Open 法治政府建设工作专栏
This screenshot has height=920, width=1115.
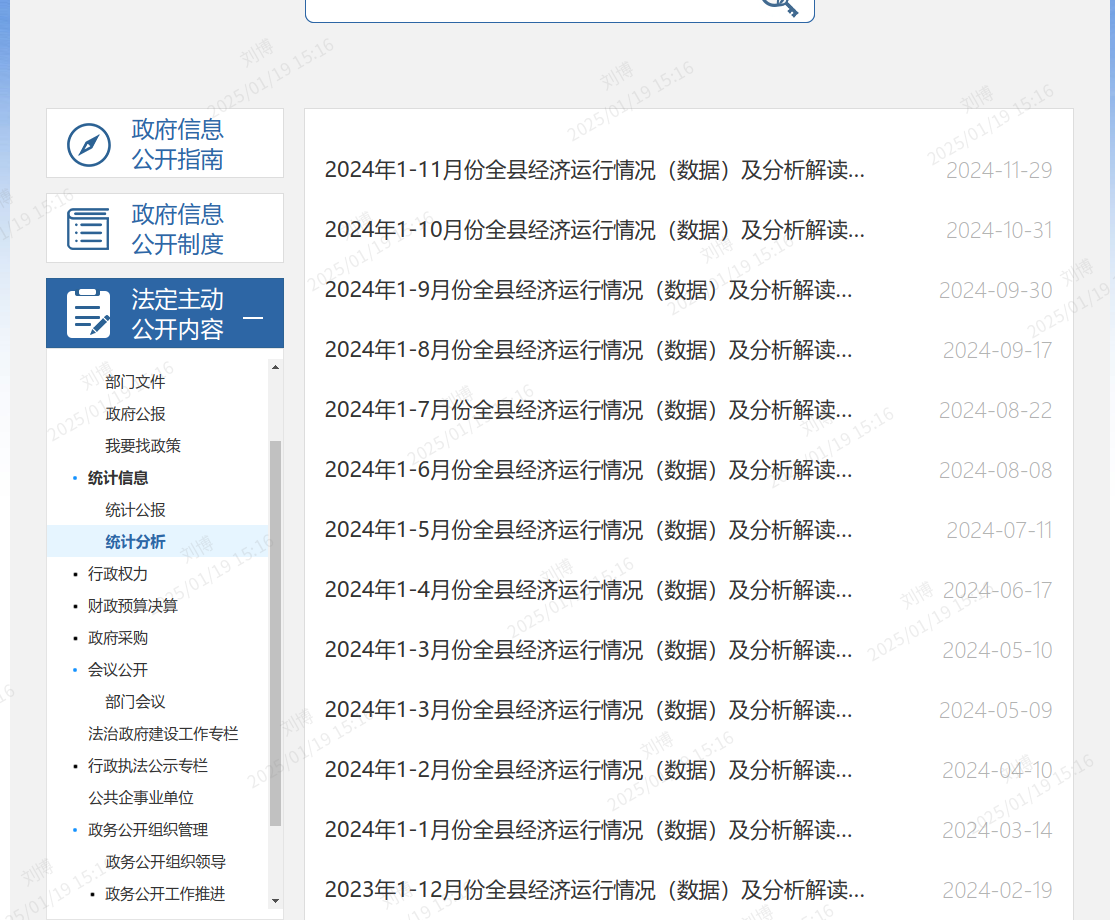click(163, 734)
